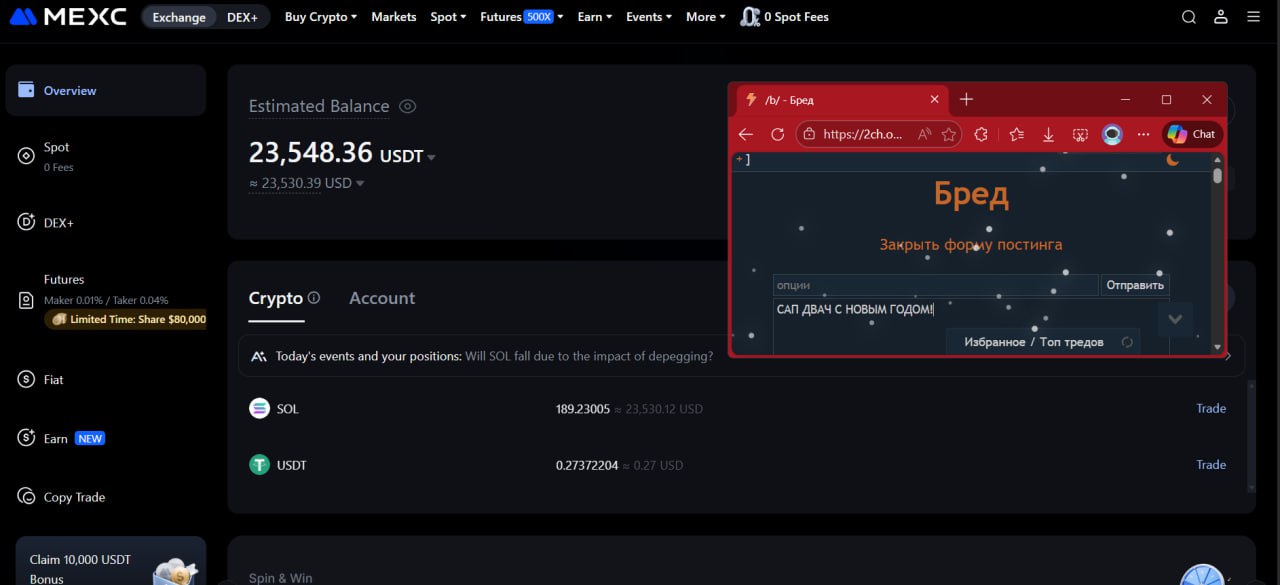1280x585 pixels.
Task: Reload the 2ch page
Action: pyautogui.click(x=777, y=134)
